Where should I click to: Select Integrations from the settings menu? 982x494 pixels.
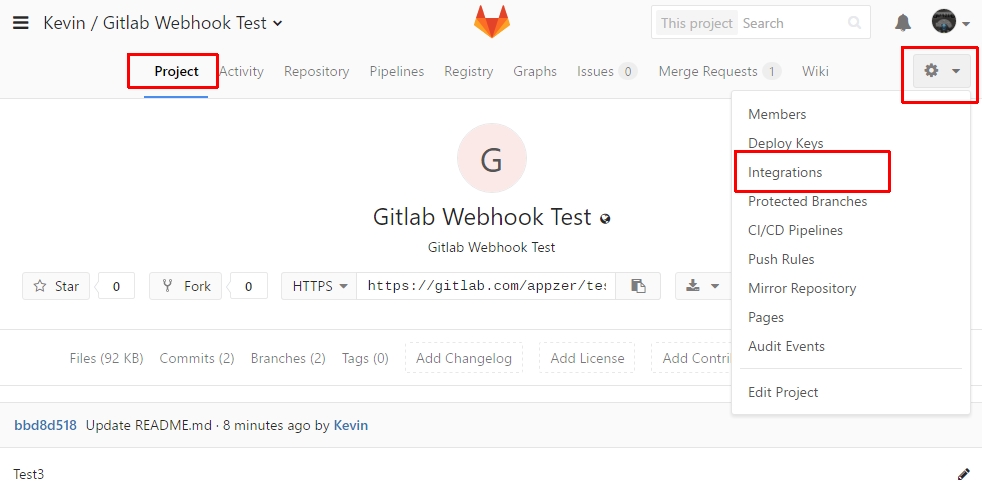tap(785, 172)
